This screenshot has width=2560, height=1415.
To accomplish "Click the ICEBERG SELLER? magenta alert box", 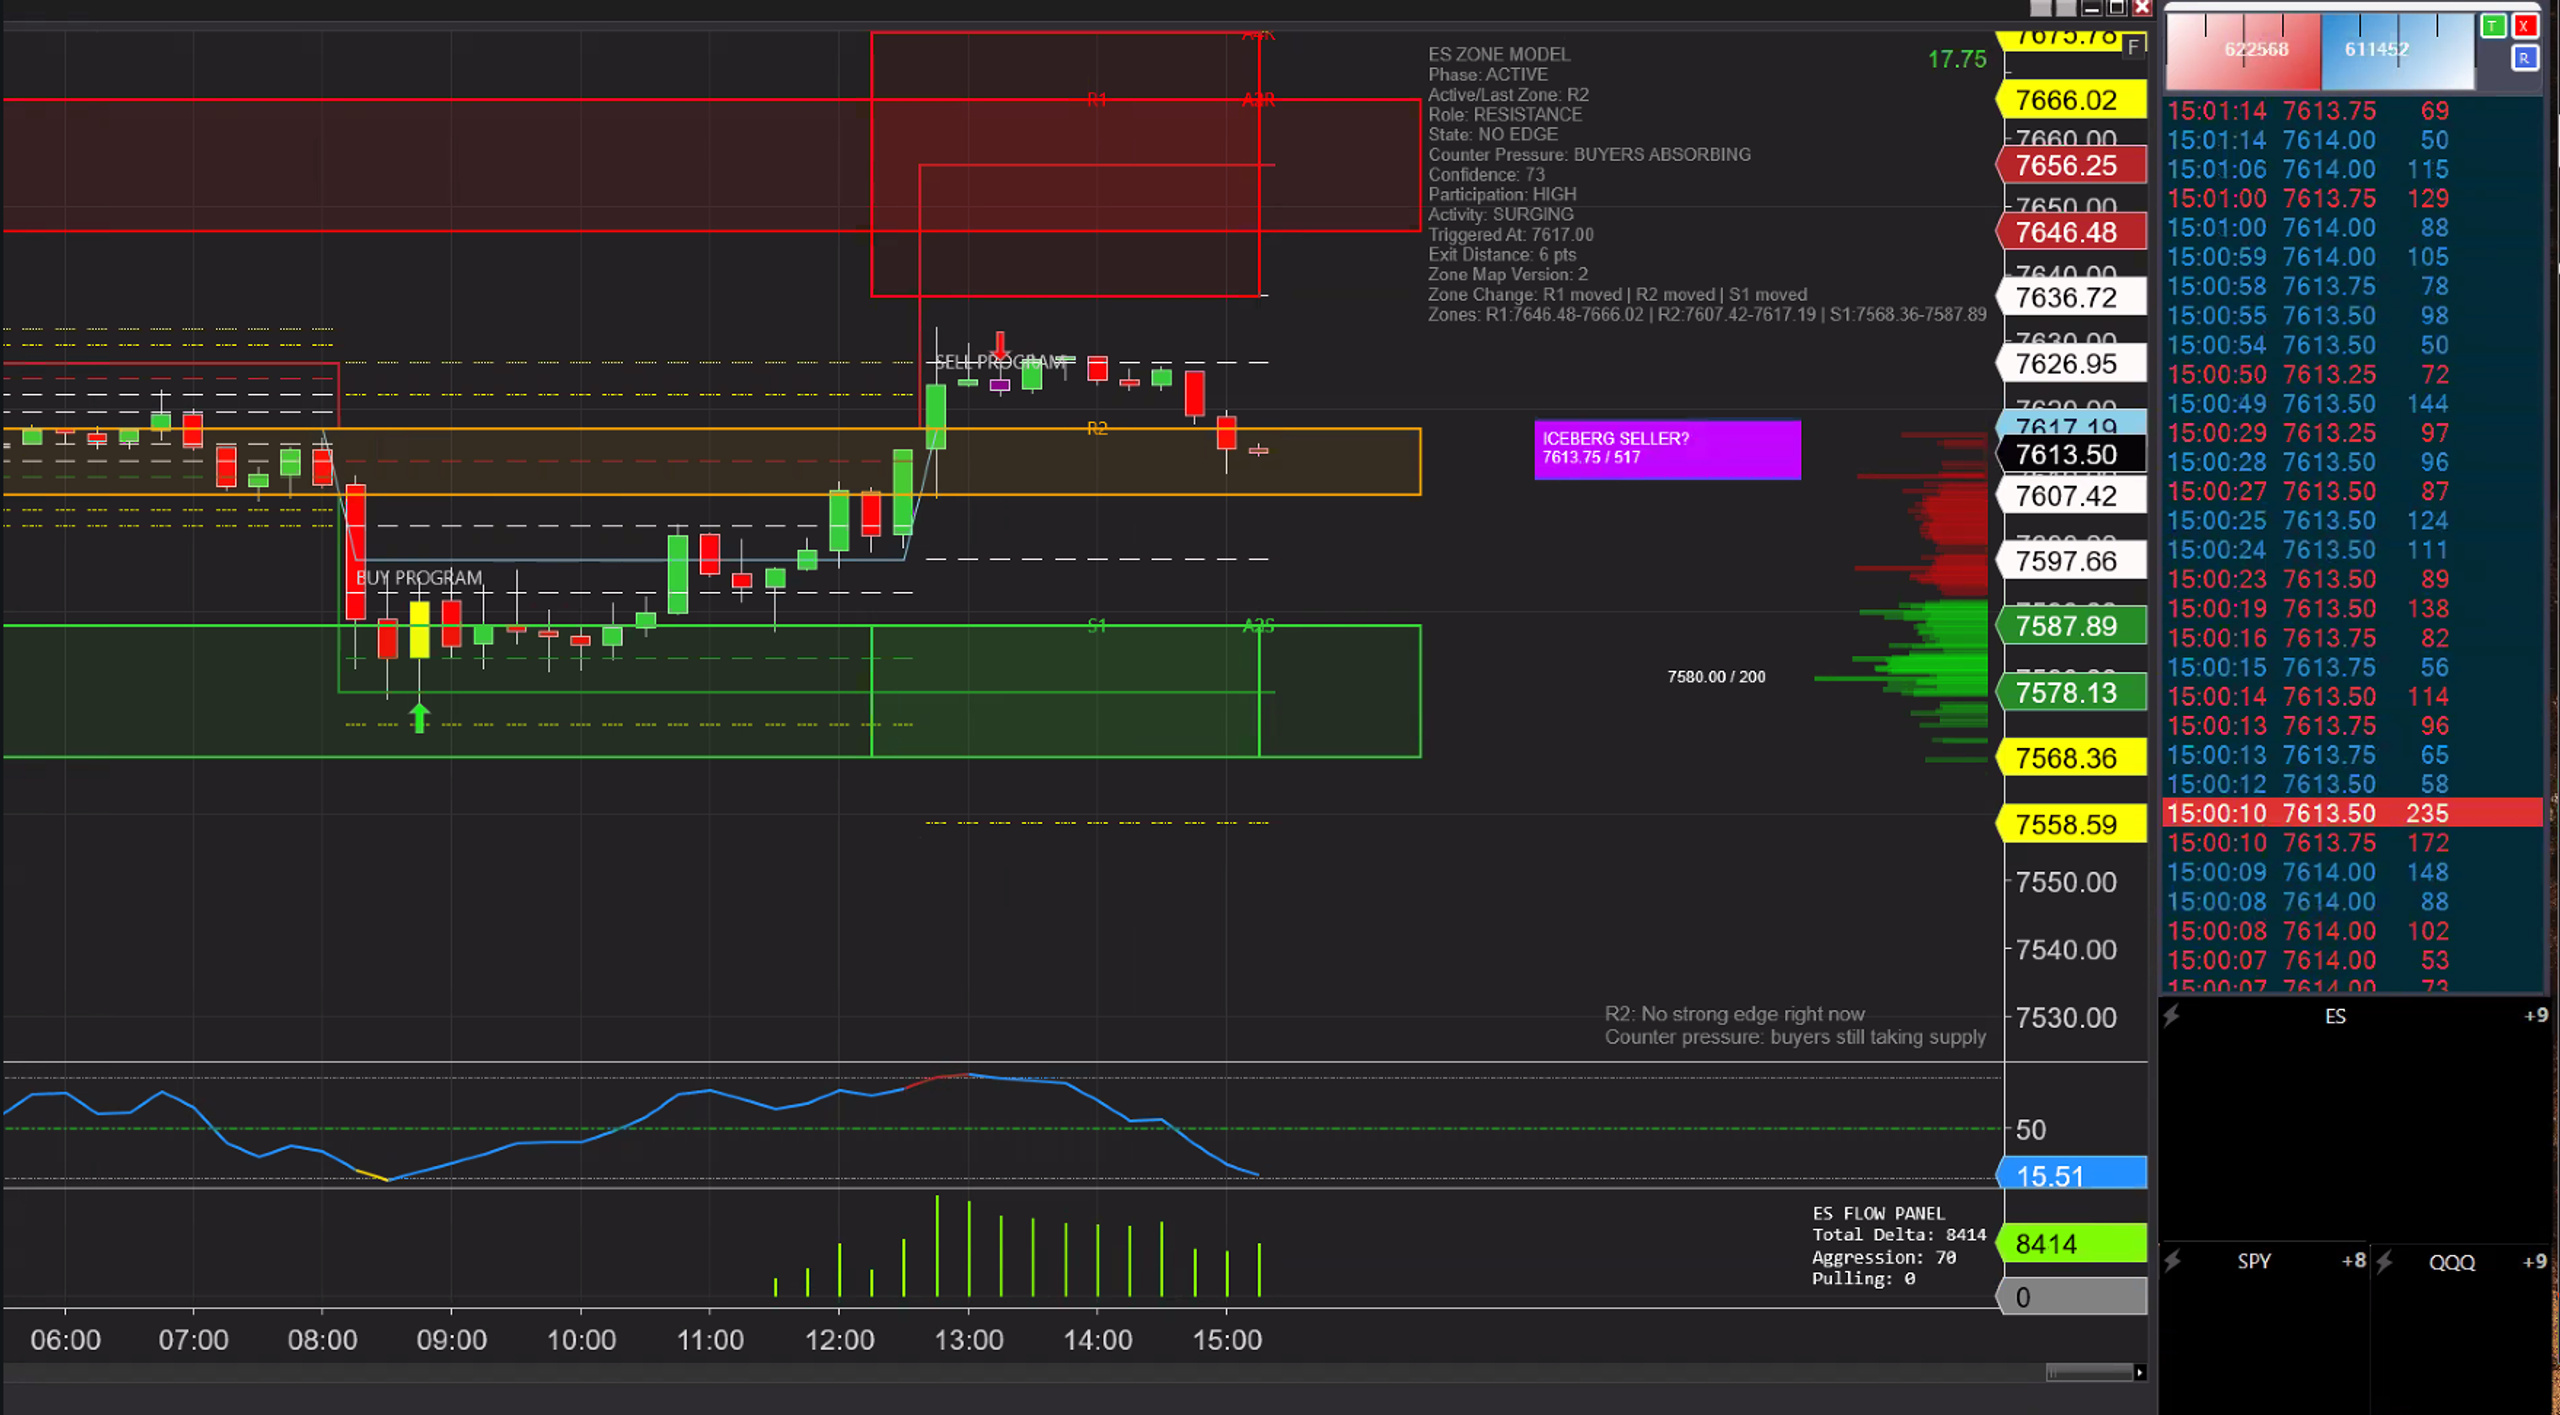I will point(1667,449).
